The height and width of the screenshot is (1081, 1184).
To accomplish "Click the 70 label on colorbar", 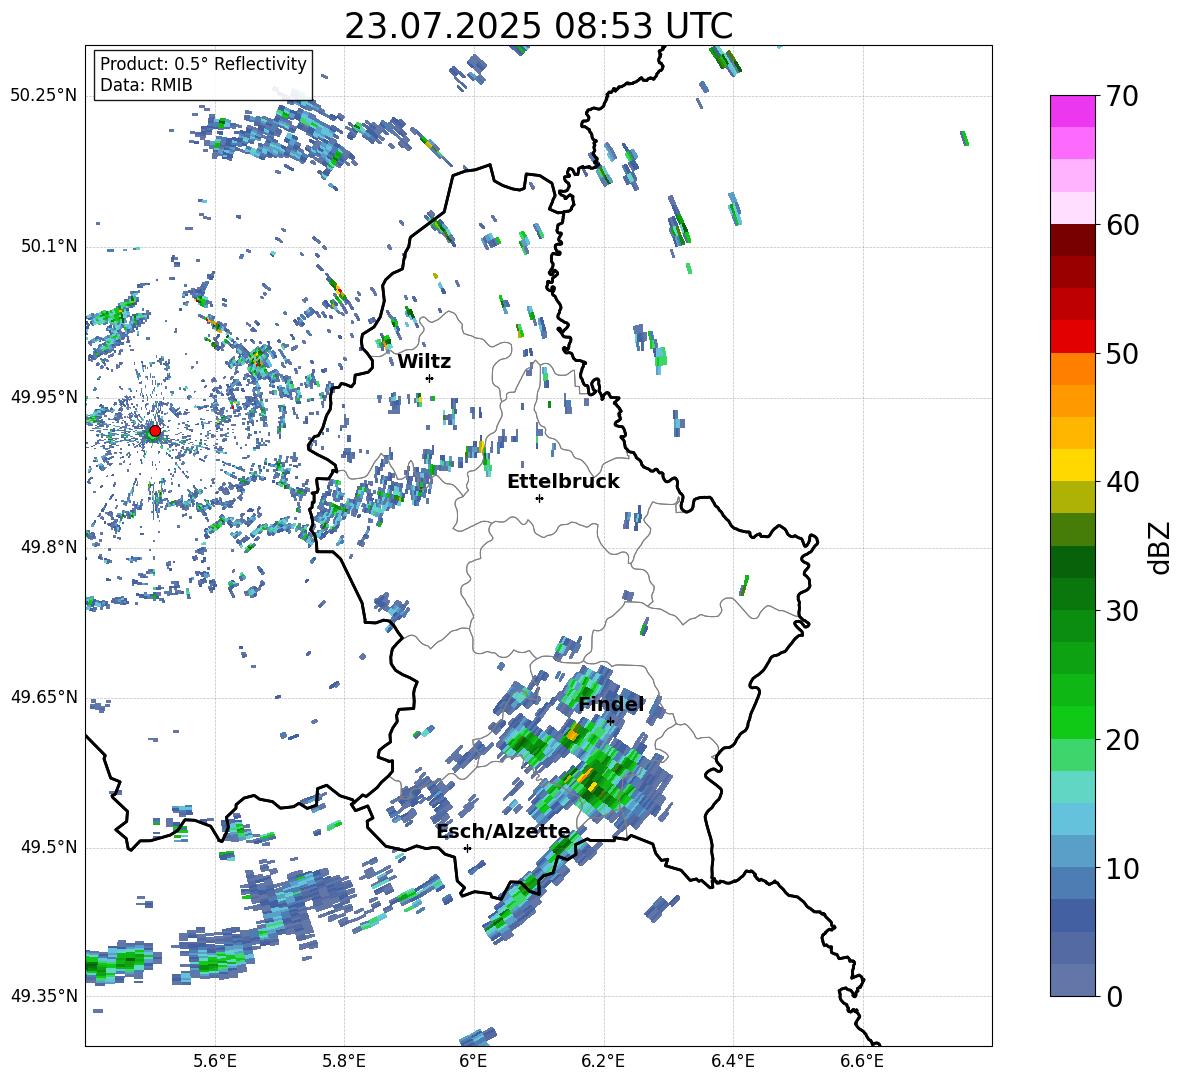I will click(x=1122, y=96).
